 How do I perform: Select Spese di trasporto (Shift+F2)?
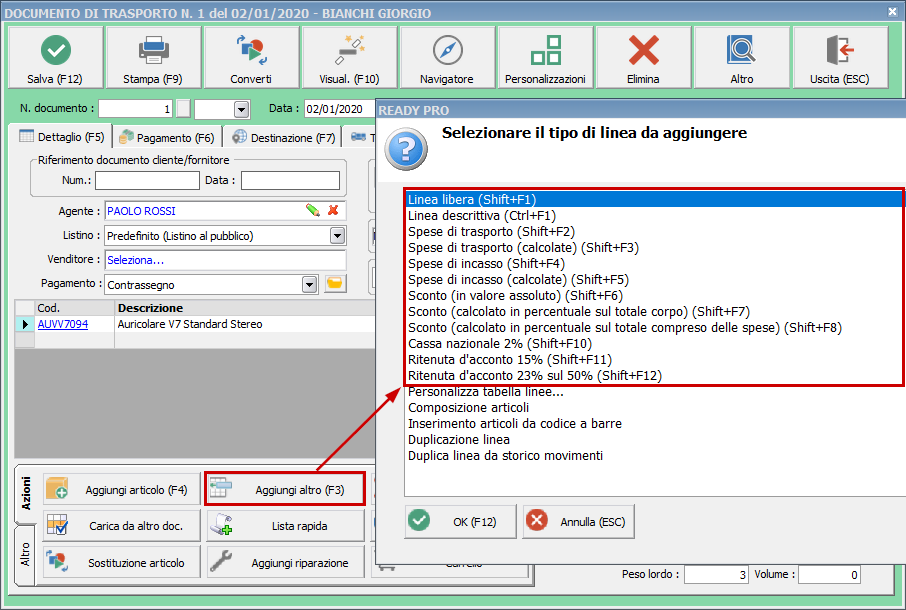coord(655,232)
